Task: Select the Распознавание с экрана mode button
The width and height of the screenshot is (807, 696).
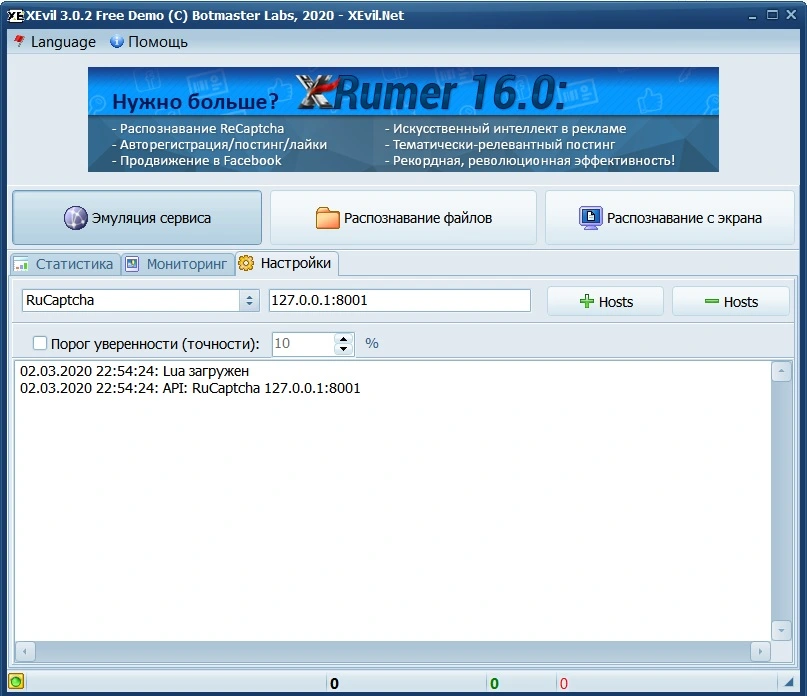Action: pos(670,218)
